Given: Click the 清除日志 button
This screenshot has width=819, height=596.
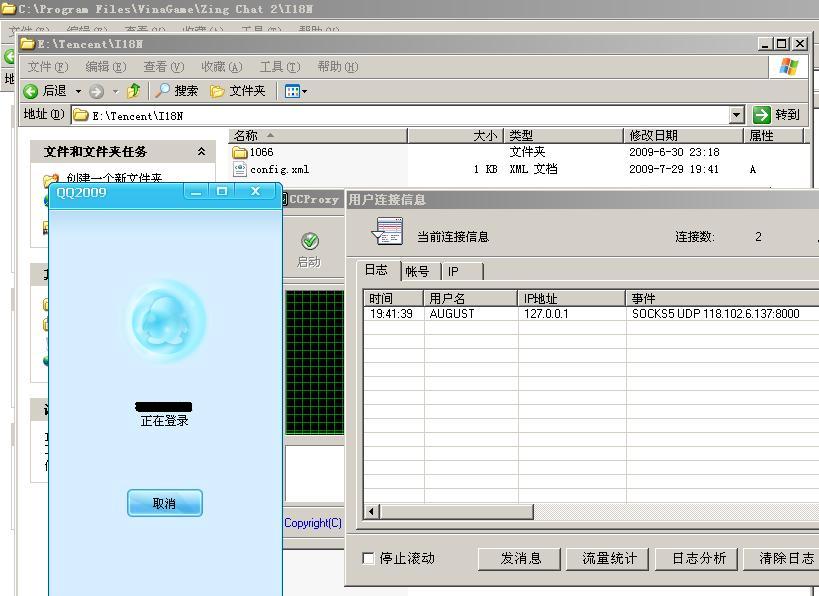Looking at the screenshot, I should click(781, 558).
